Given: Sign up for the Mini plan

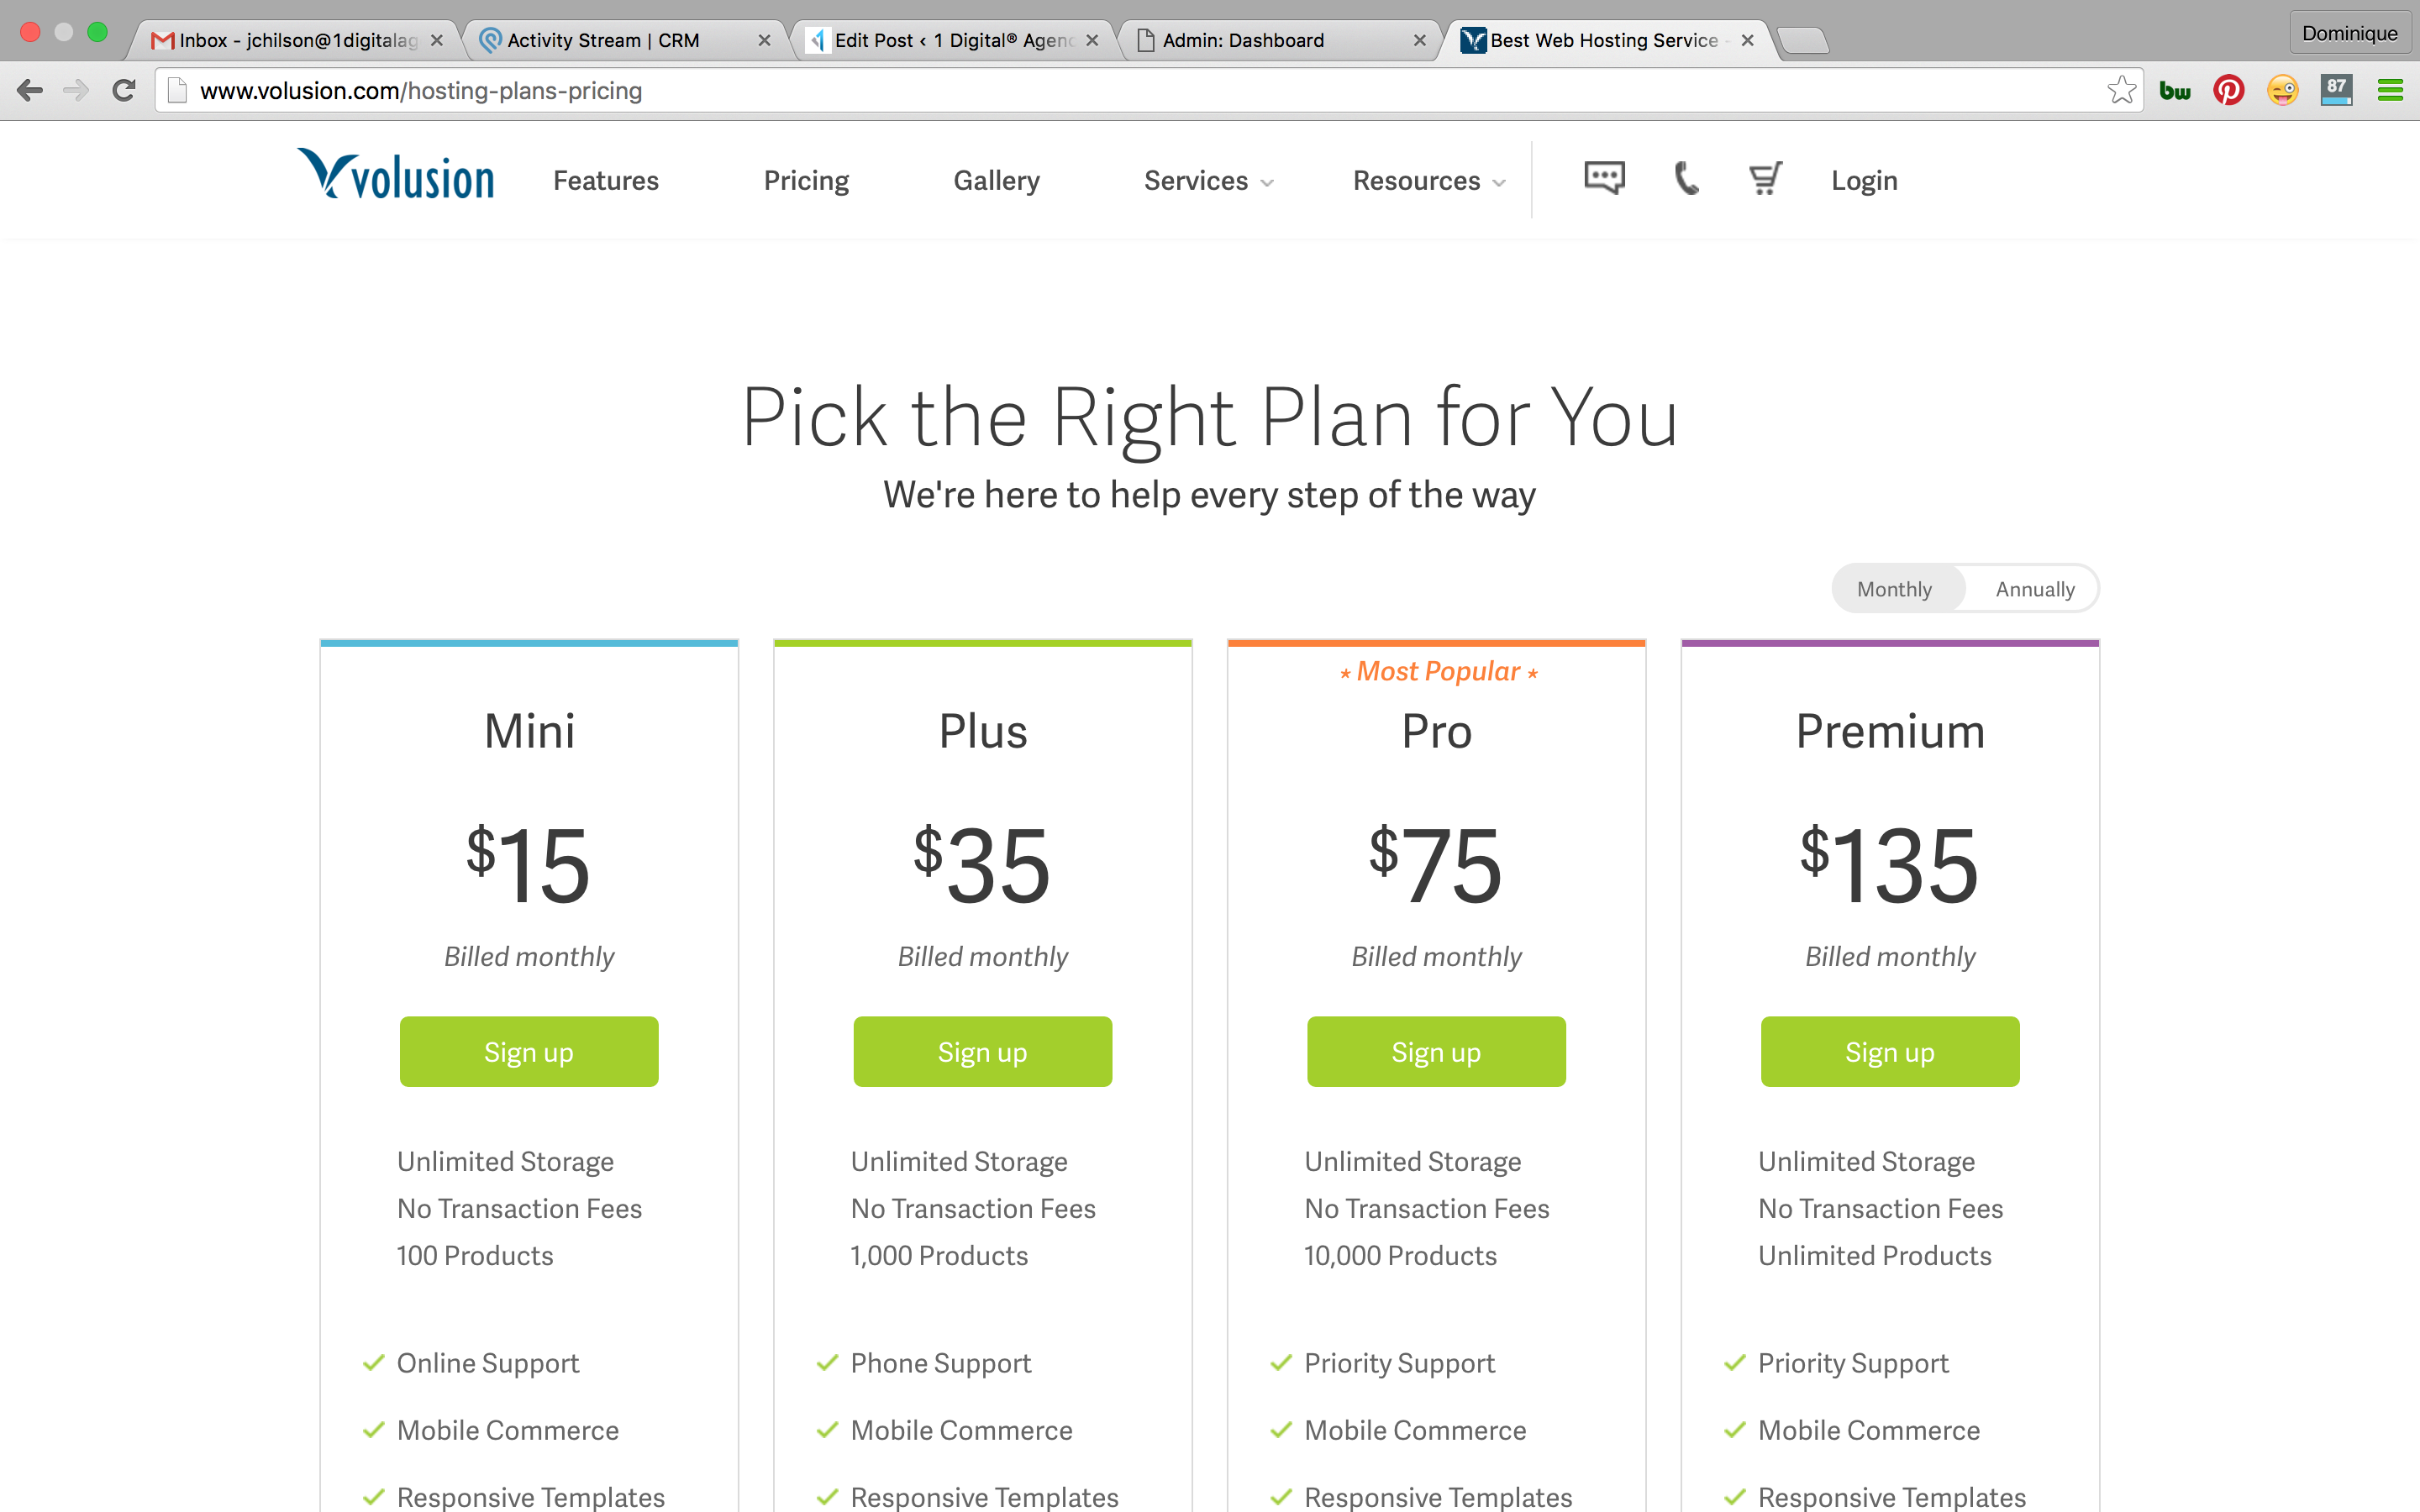Looking at the screenshot, I should (529, 1052).
